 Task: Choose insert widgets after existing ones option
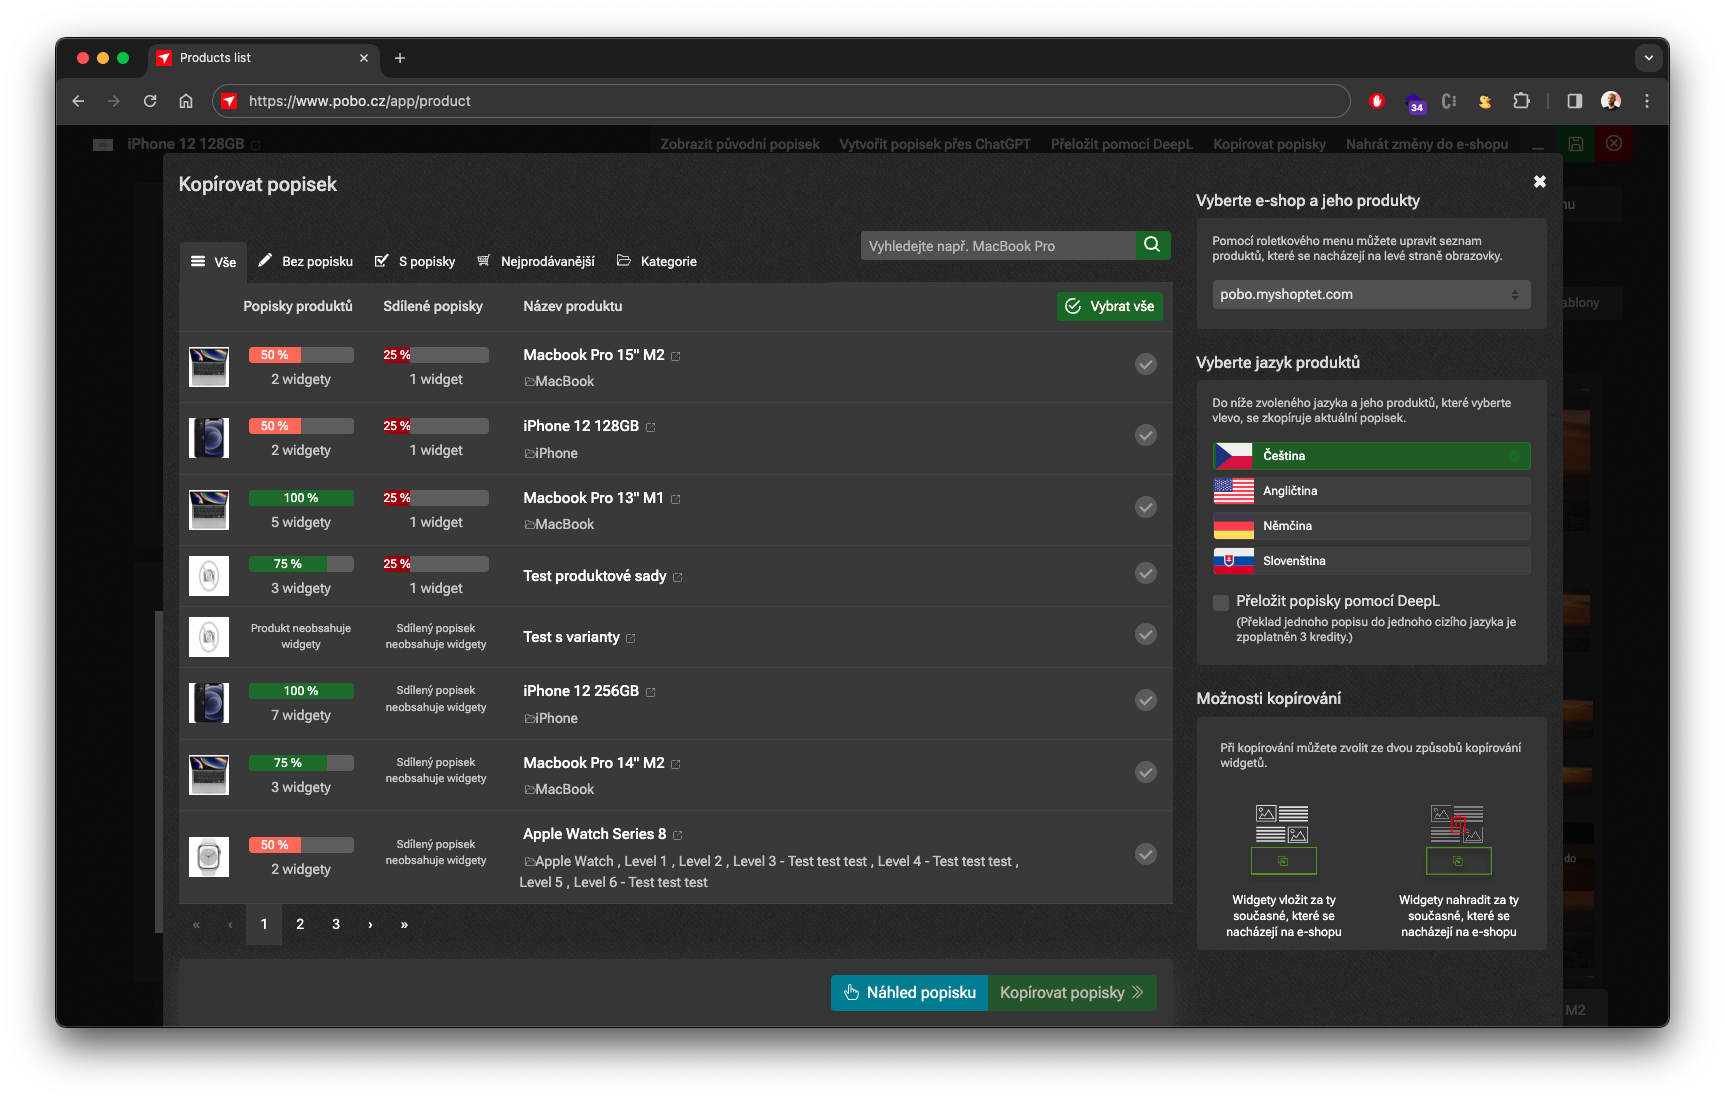click(x=1284, y=870)
